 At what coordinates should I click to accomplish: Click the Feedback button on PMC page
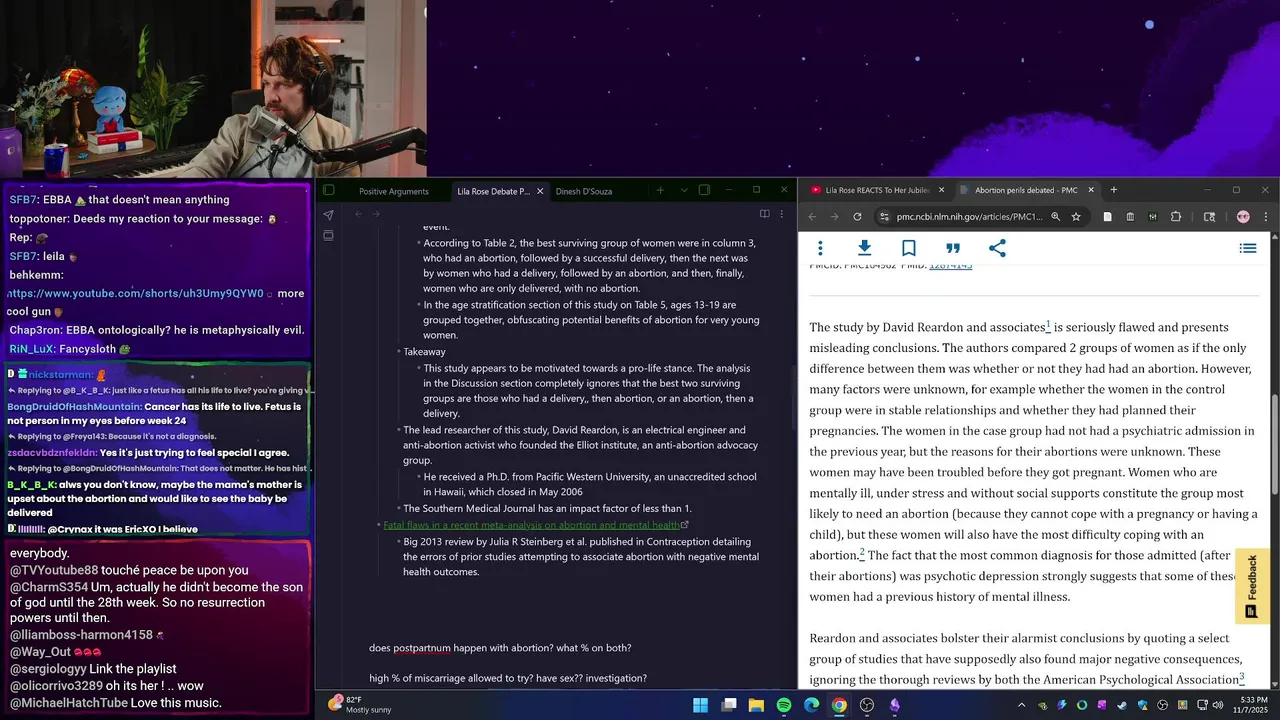1251,587
